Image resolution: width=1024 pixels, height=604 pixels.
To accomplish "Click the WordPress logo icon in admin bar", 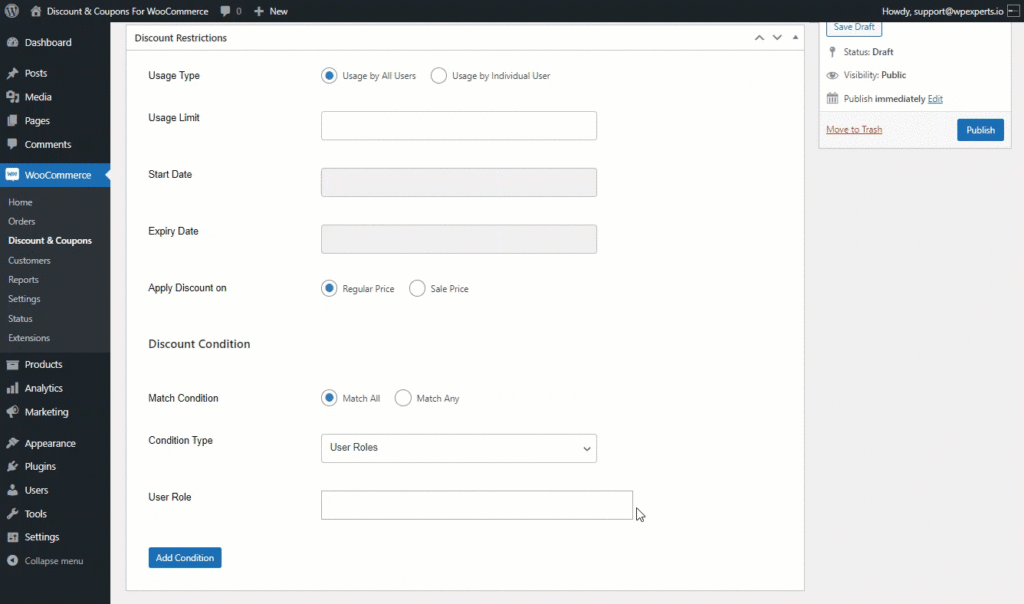I will tap(12, 11).
